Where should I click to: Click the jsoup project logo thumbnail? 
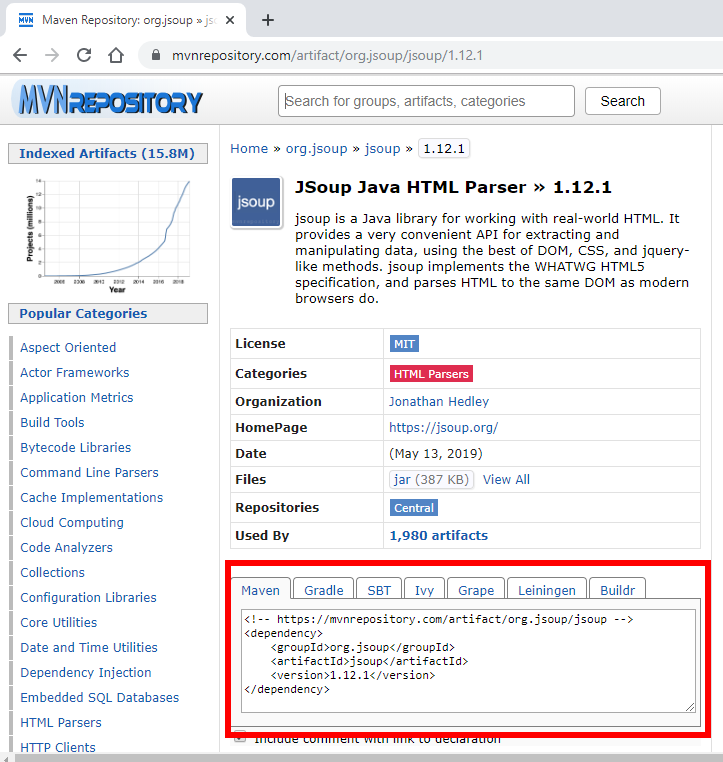[x=256, y=202]
